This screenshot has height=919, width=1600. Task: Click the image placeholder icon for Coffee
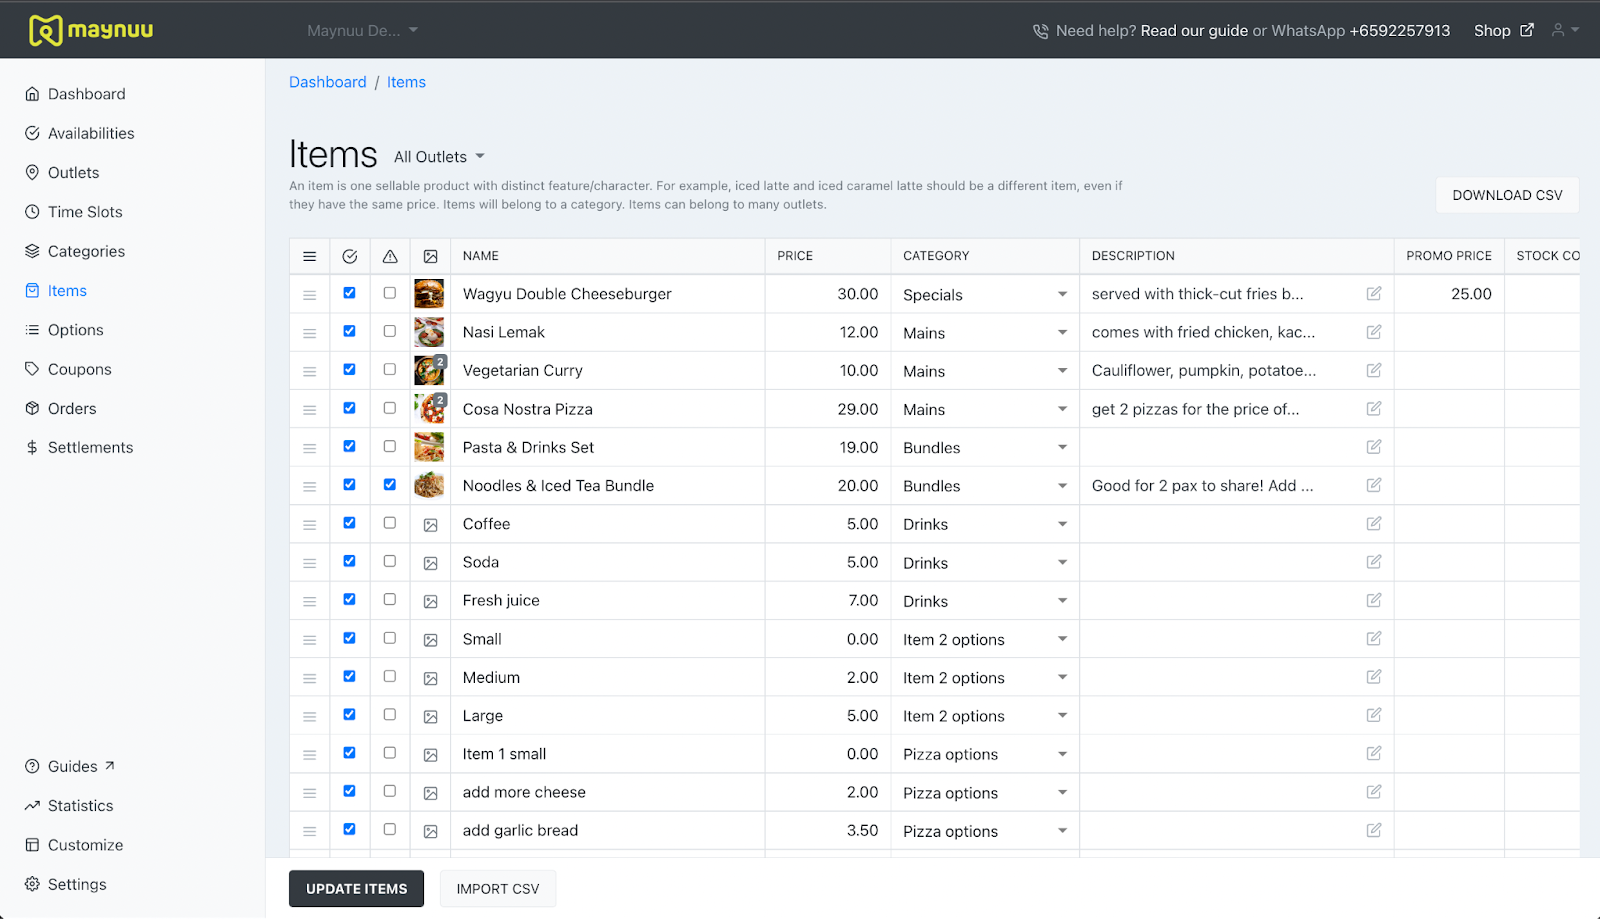click(x=430, y=525)
